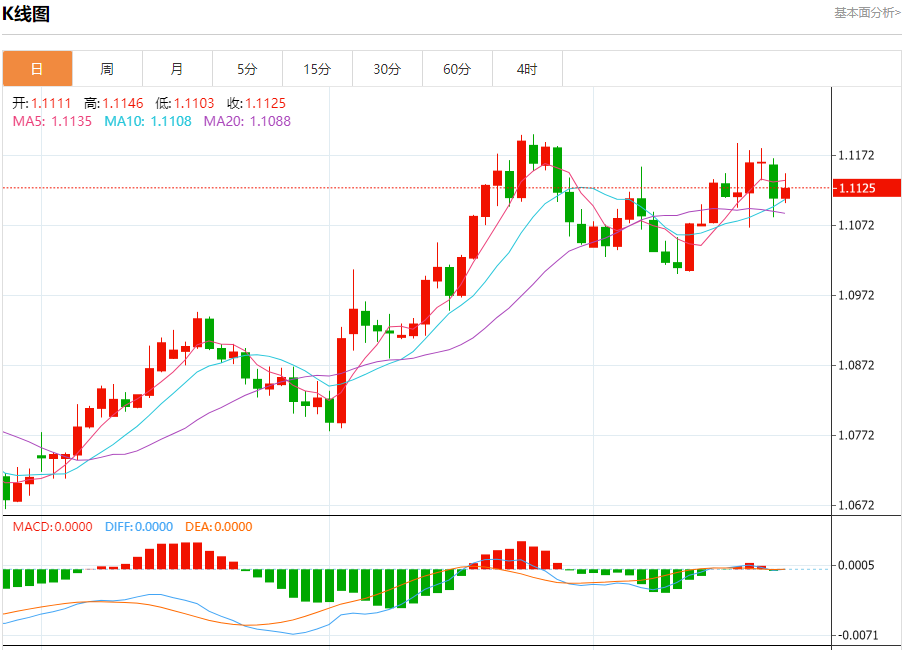Click the MA10: 1.1108 indicator label
The height and width of the screenshot is (650, 909).
[x=148, y=121]
